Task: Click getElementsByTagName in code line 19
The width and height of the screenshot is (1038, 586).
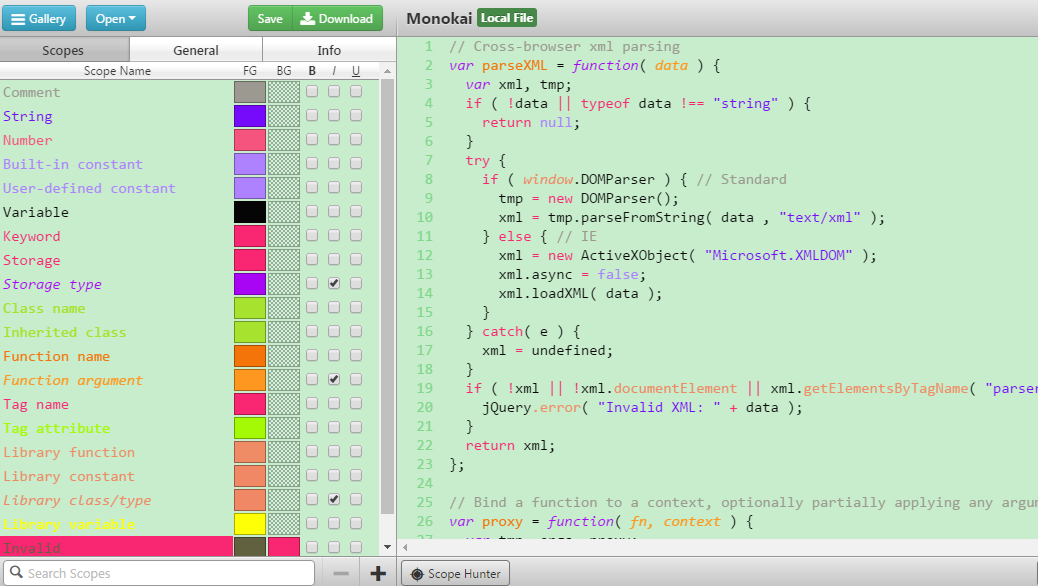Action: tap(886, 388)
